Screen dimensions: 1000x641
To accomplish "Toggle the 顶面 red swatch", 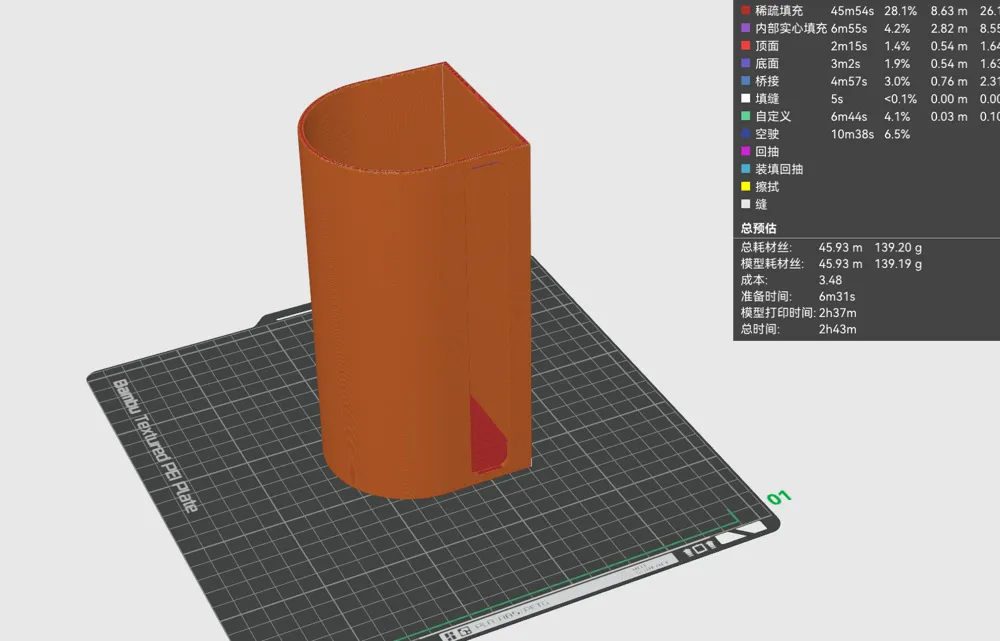I will (x=746, y=46).
